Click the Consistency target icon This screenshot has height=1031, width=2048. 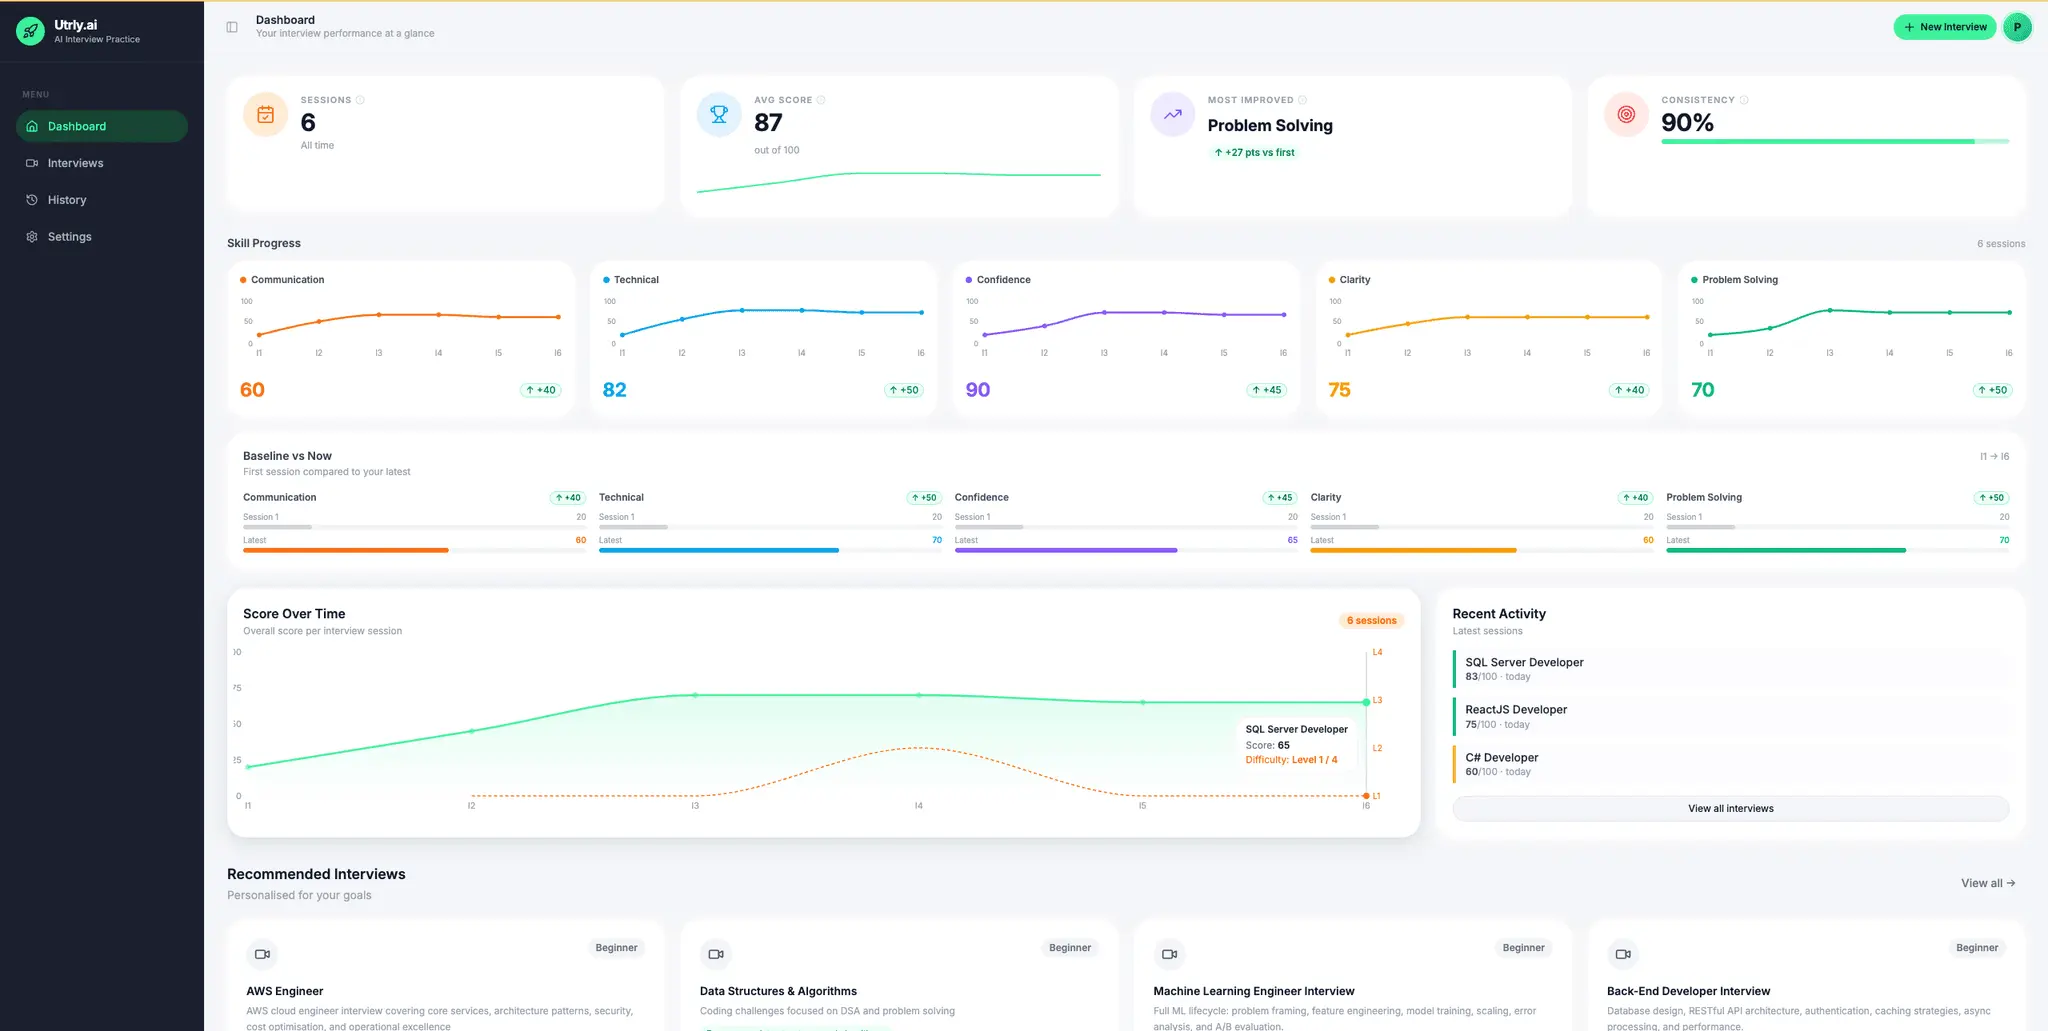pos(1626,115)
